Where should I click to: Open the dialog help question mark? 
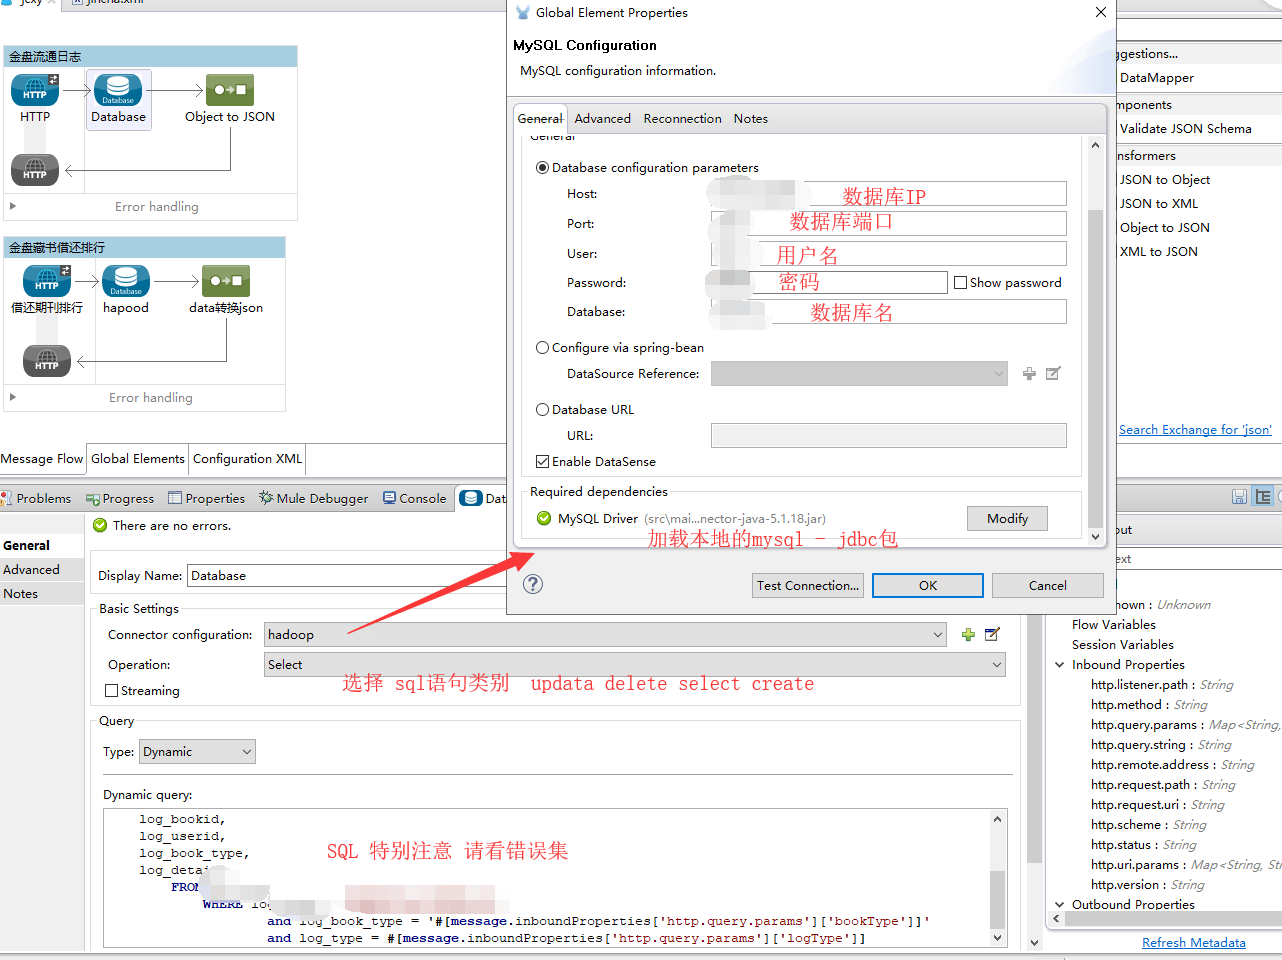pos(533,584)
